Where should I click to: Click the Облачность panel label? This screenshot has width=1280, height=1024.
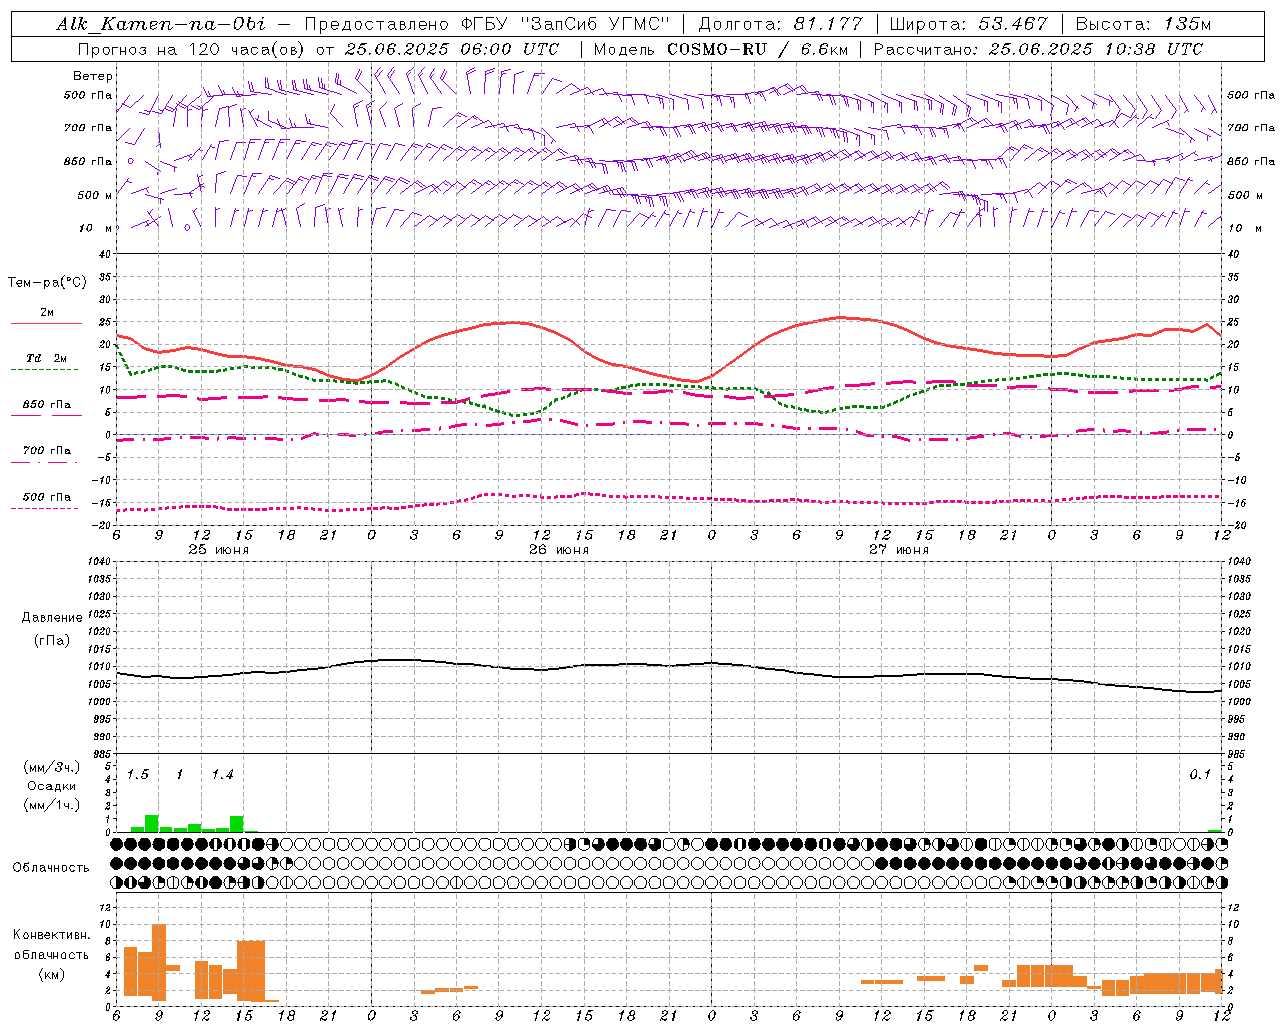pos(51,868)
